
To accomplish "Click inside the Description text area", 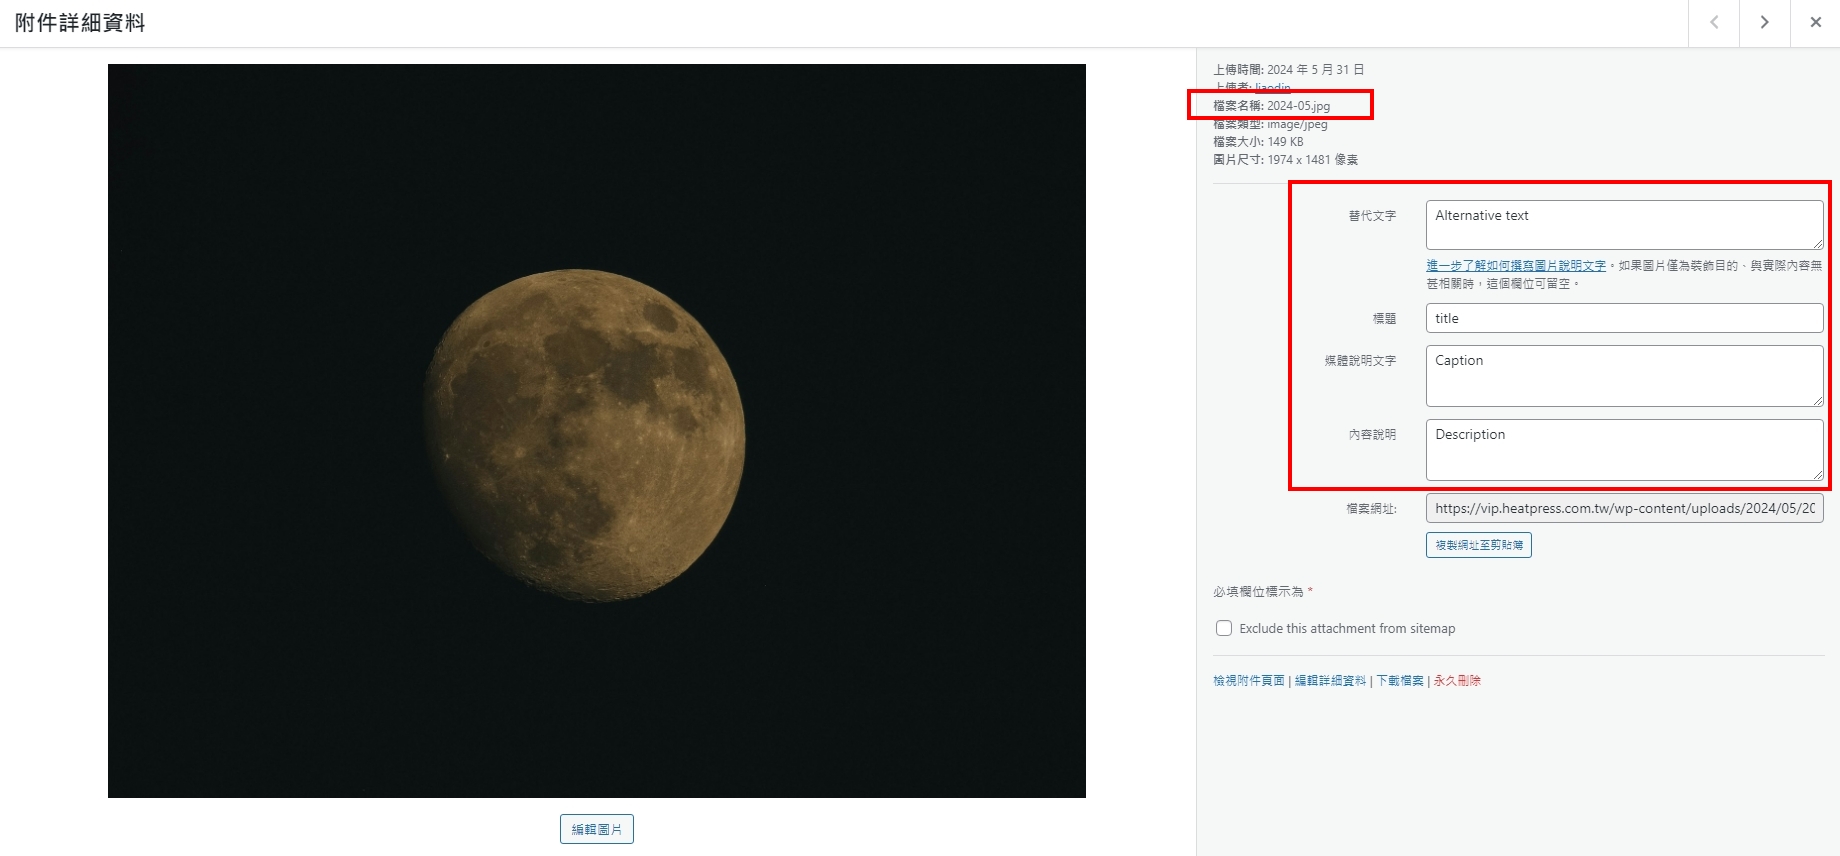I will (1623, 450).
